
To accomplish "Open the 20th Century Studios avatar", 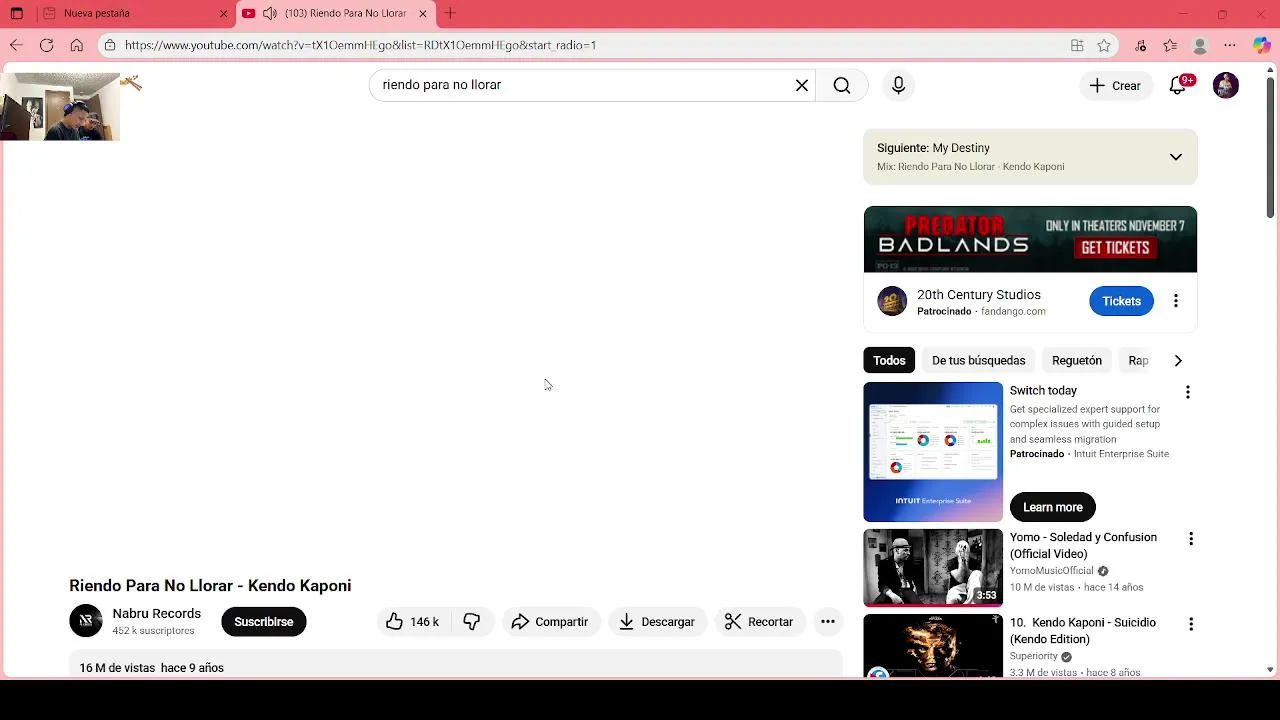I will [x=892, y=301].
